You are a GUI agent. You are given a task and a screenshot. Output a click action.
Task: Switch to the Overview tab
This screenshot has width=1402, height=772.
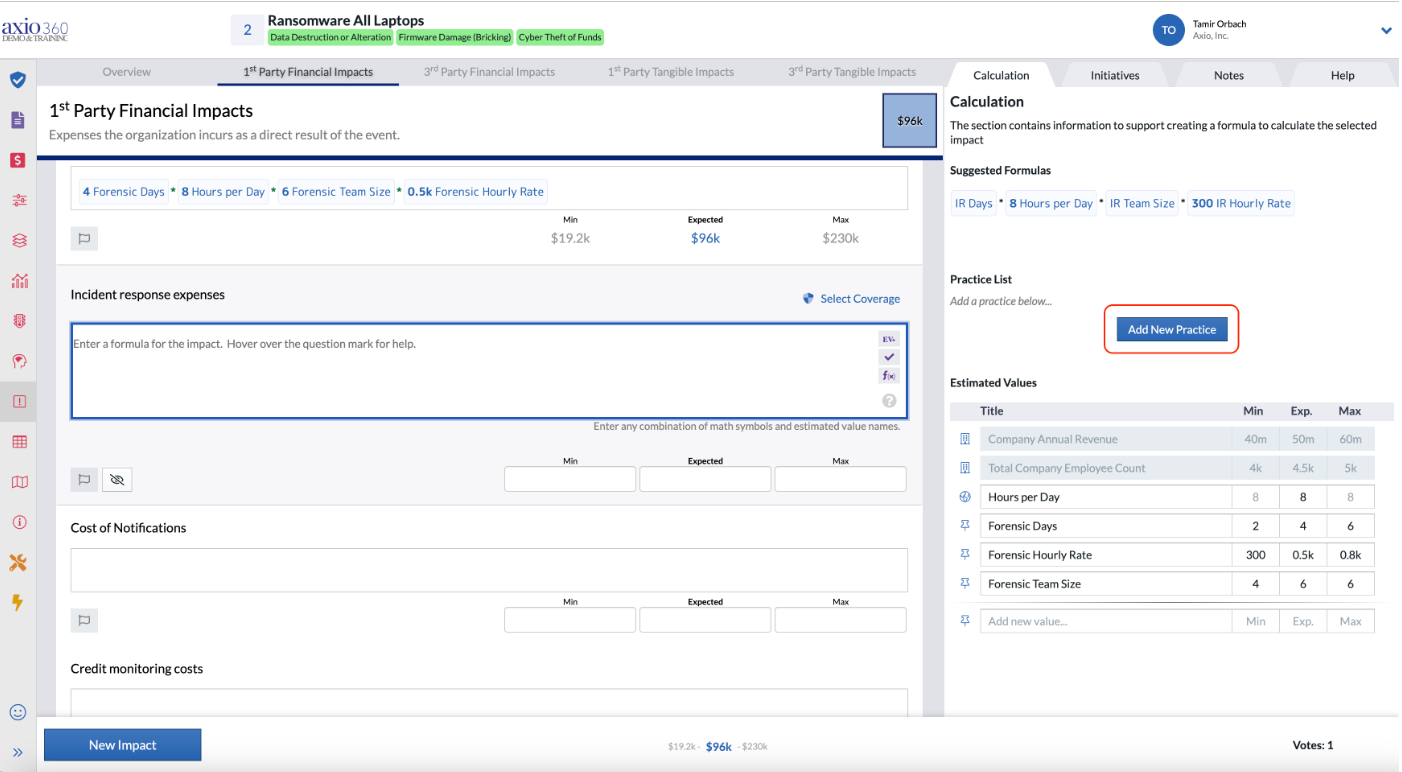click(127, 72)
